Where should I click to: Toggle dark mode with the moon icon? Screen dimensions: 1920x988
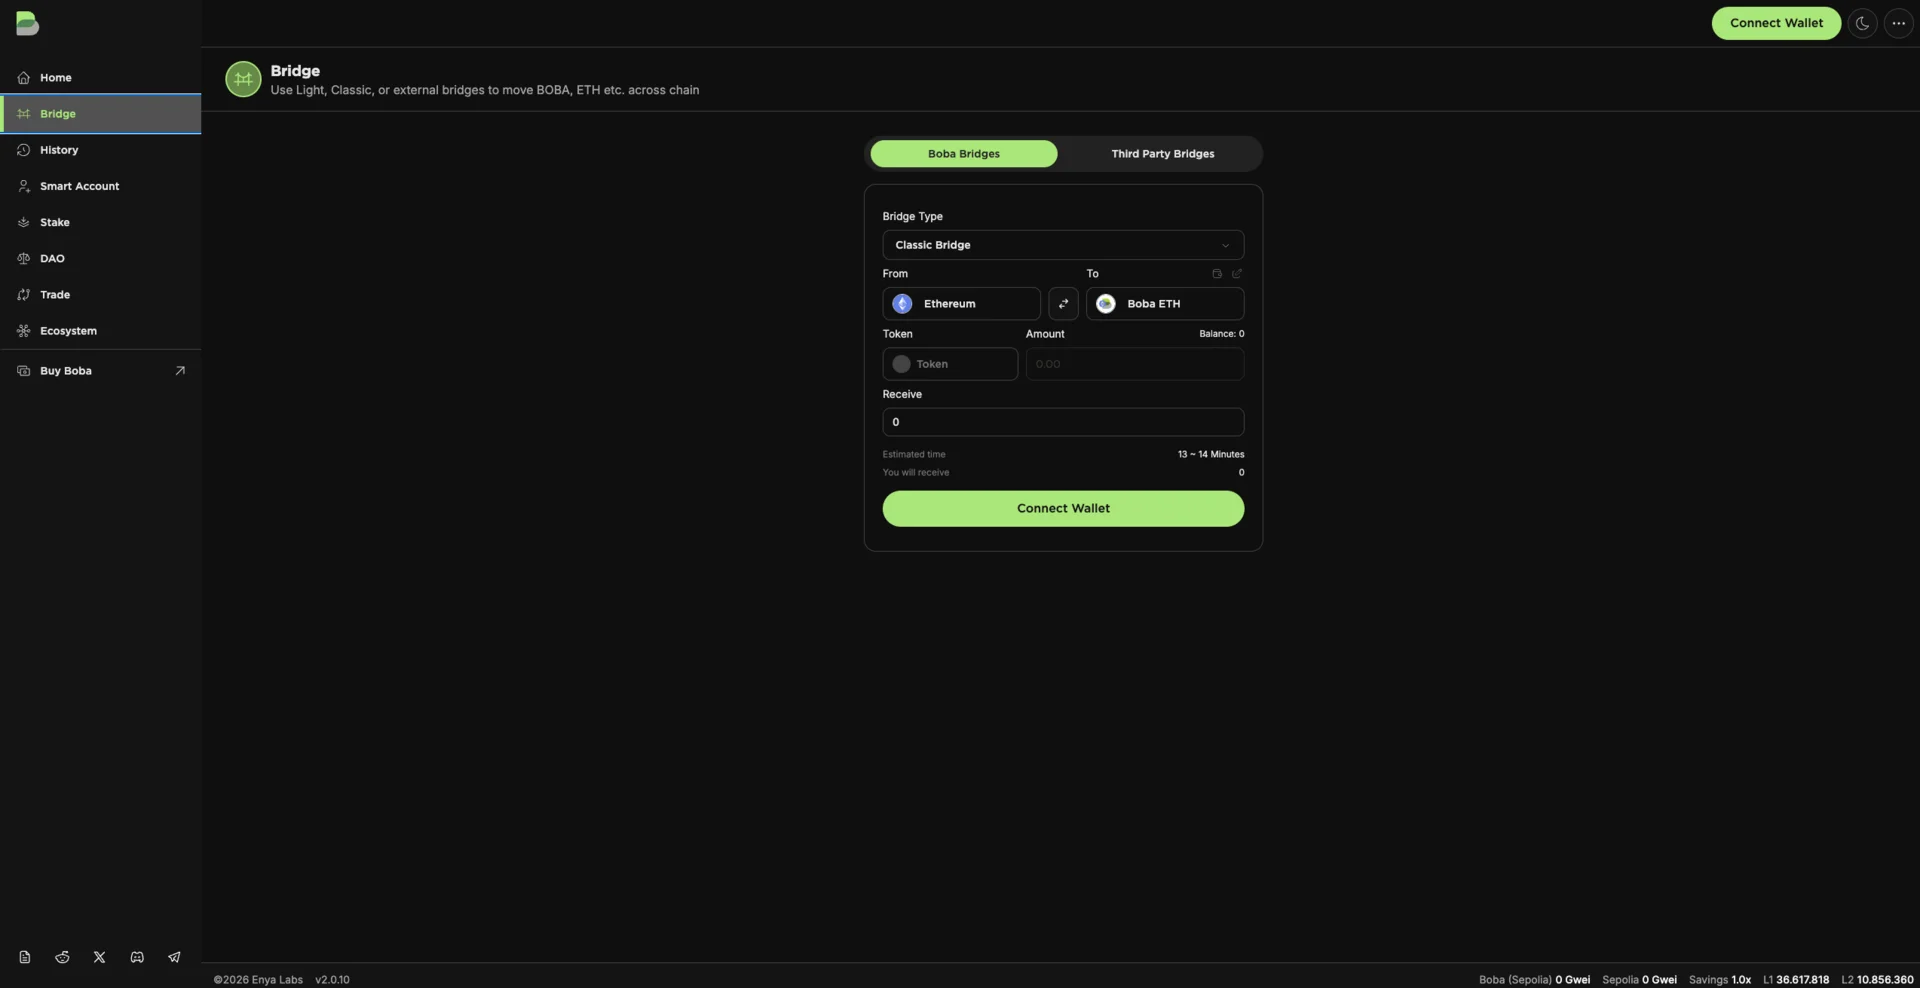1862,23
